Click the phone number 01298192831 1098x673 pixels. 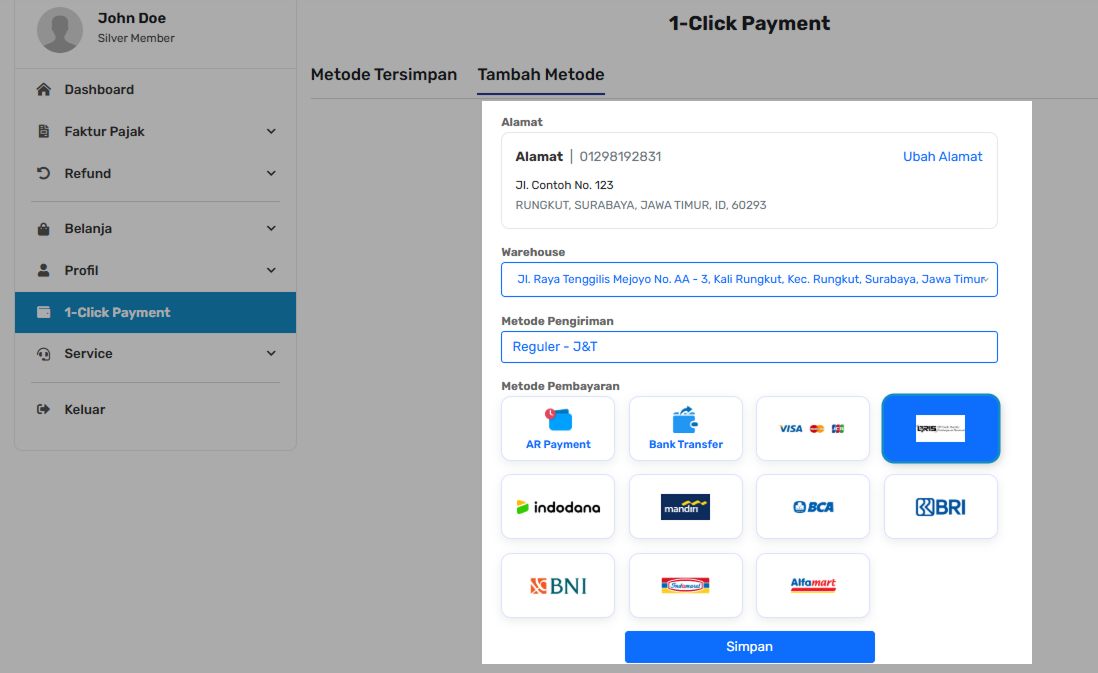pos(620,156)
